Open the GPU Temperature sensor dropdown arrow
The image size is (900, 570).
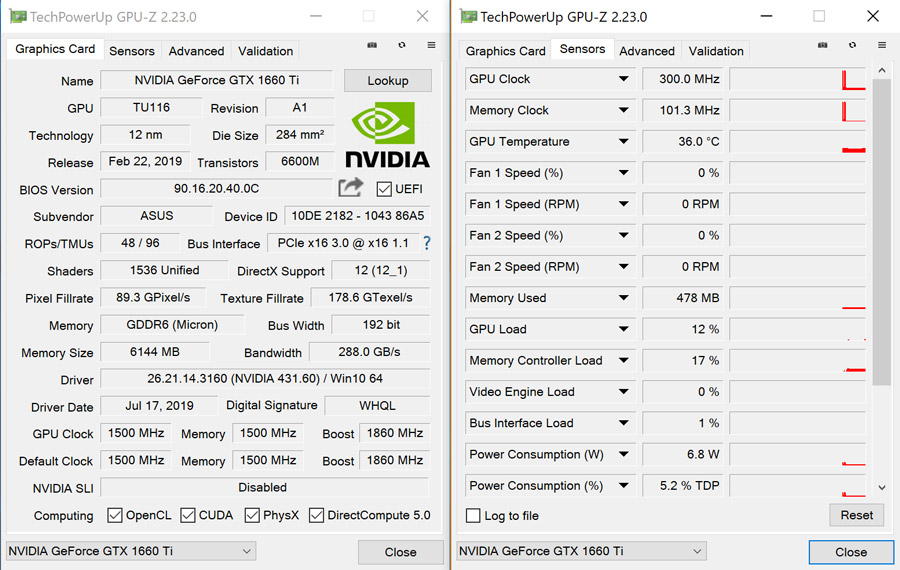[623, 141]
